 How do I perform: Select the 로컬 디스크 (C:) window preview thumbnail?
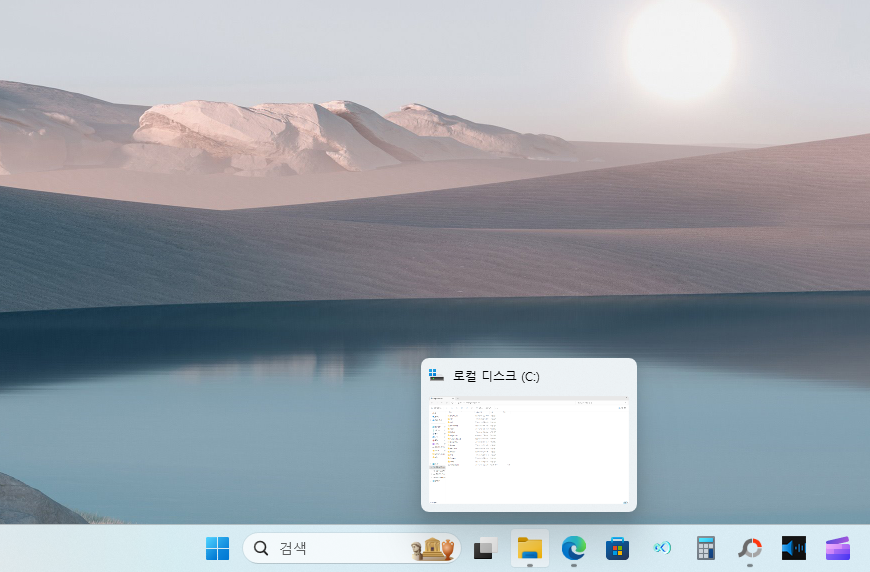click(x=529, y=450)
